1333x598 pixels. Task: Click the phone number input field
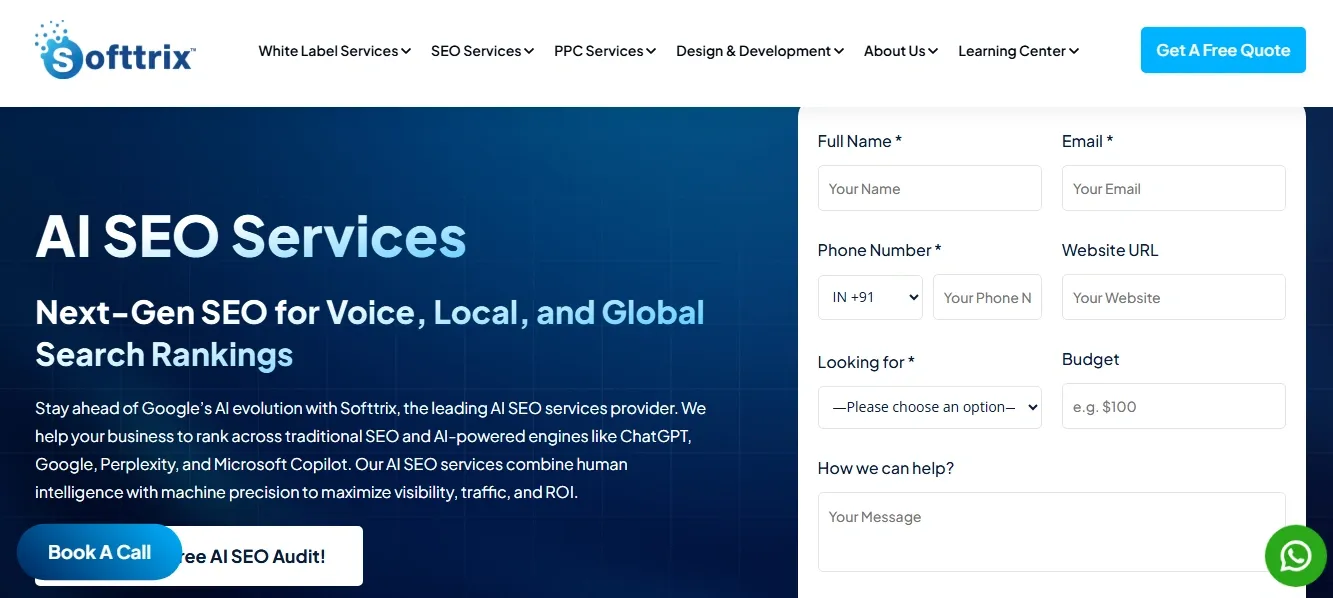pyautogui.click(x=987, y=297)
